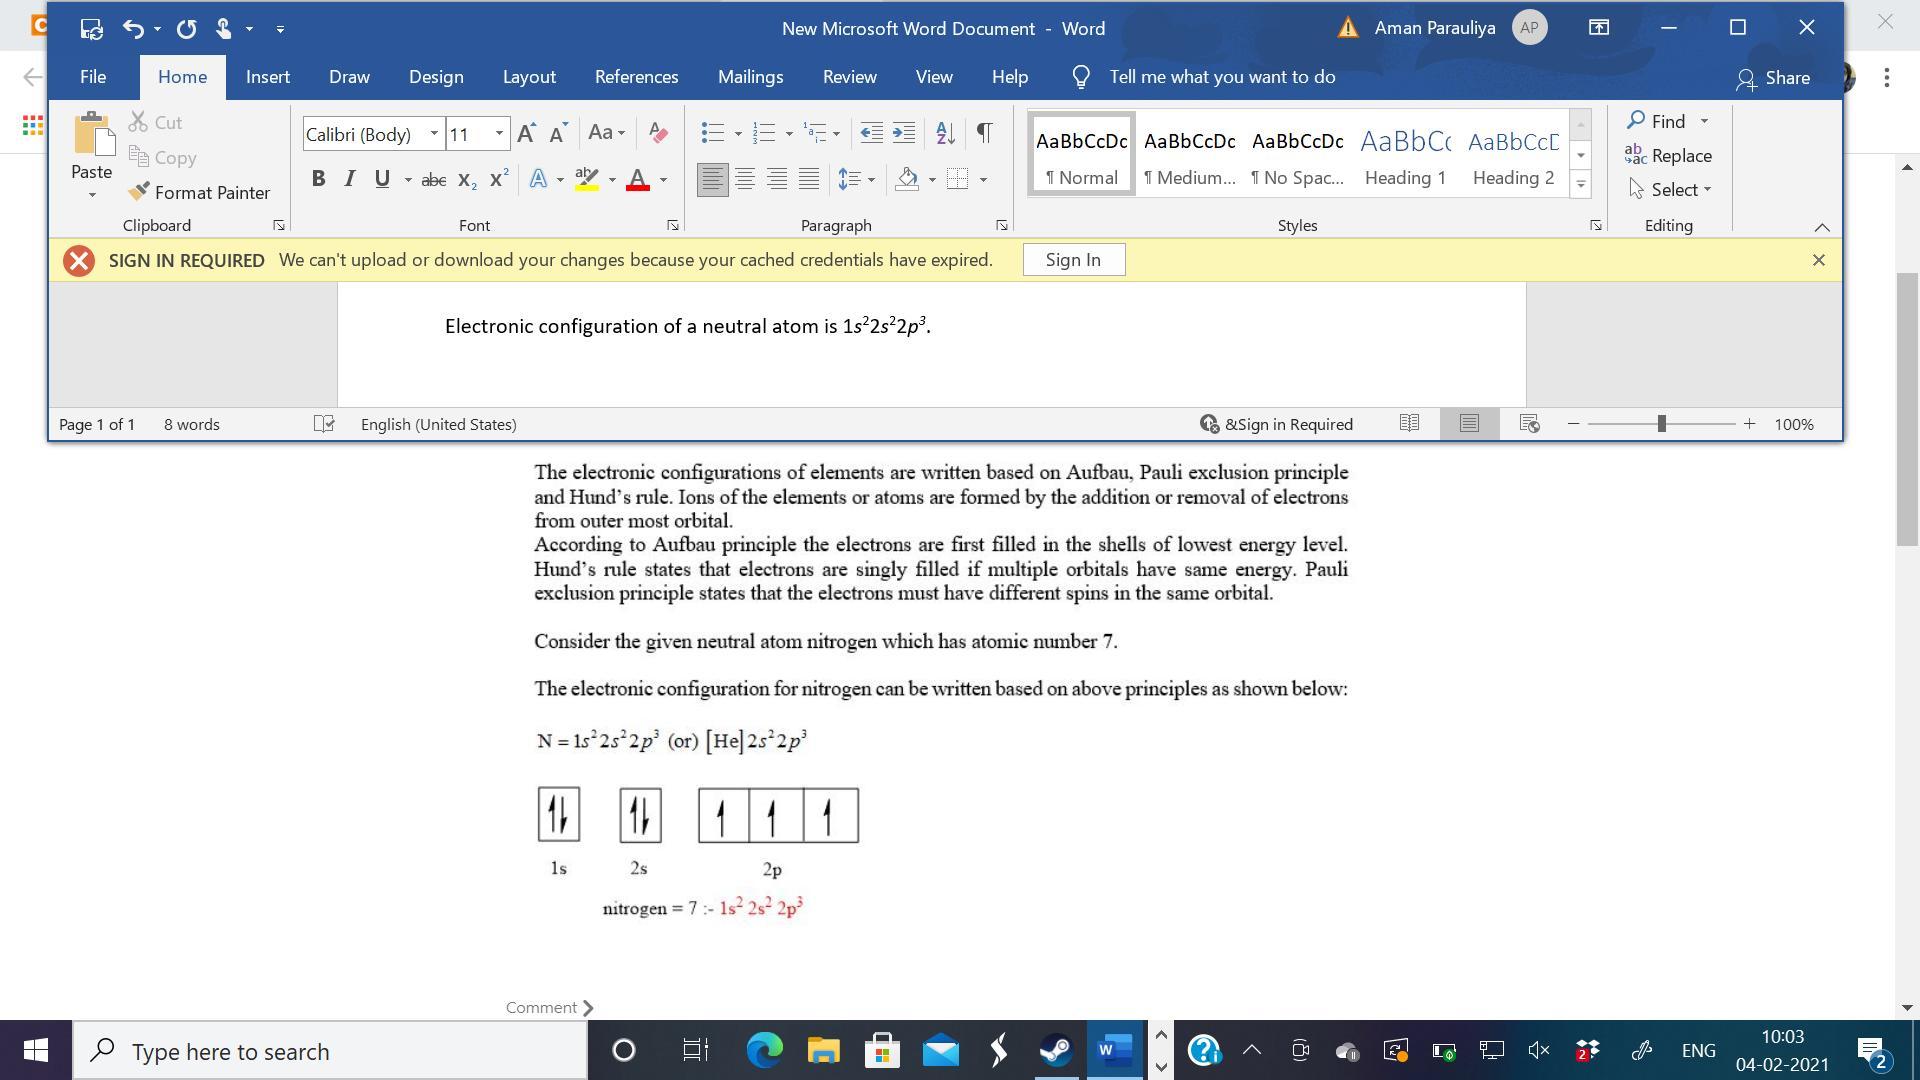Click the Grow Font size icon
This screenshot has height=1080, width=1920.
point(526,133)
